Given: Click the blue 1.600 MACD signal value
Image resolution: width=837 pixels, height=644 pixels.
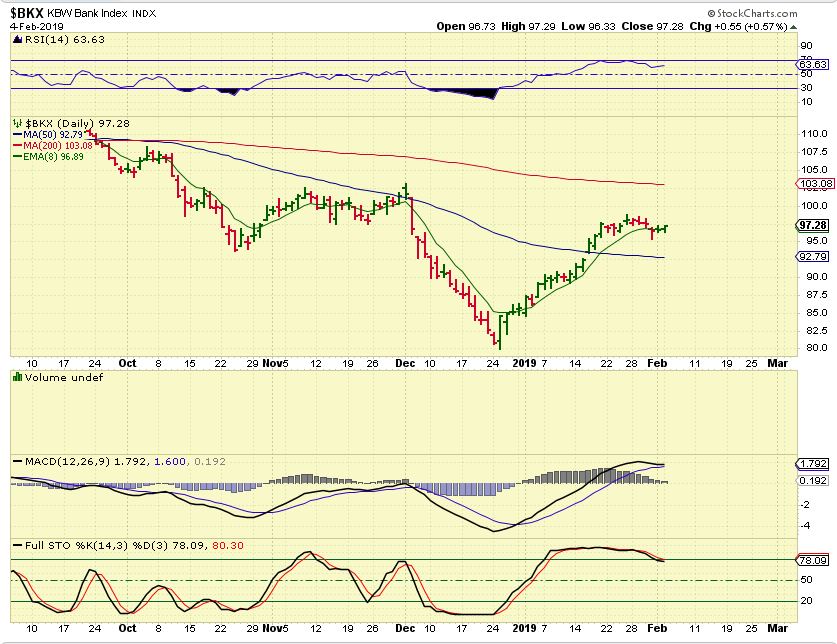Looking at the screenshot, I should tap(170, 461).
